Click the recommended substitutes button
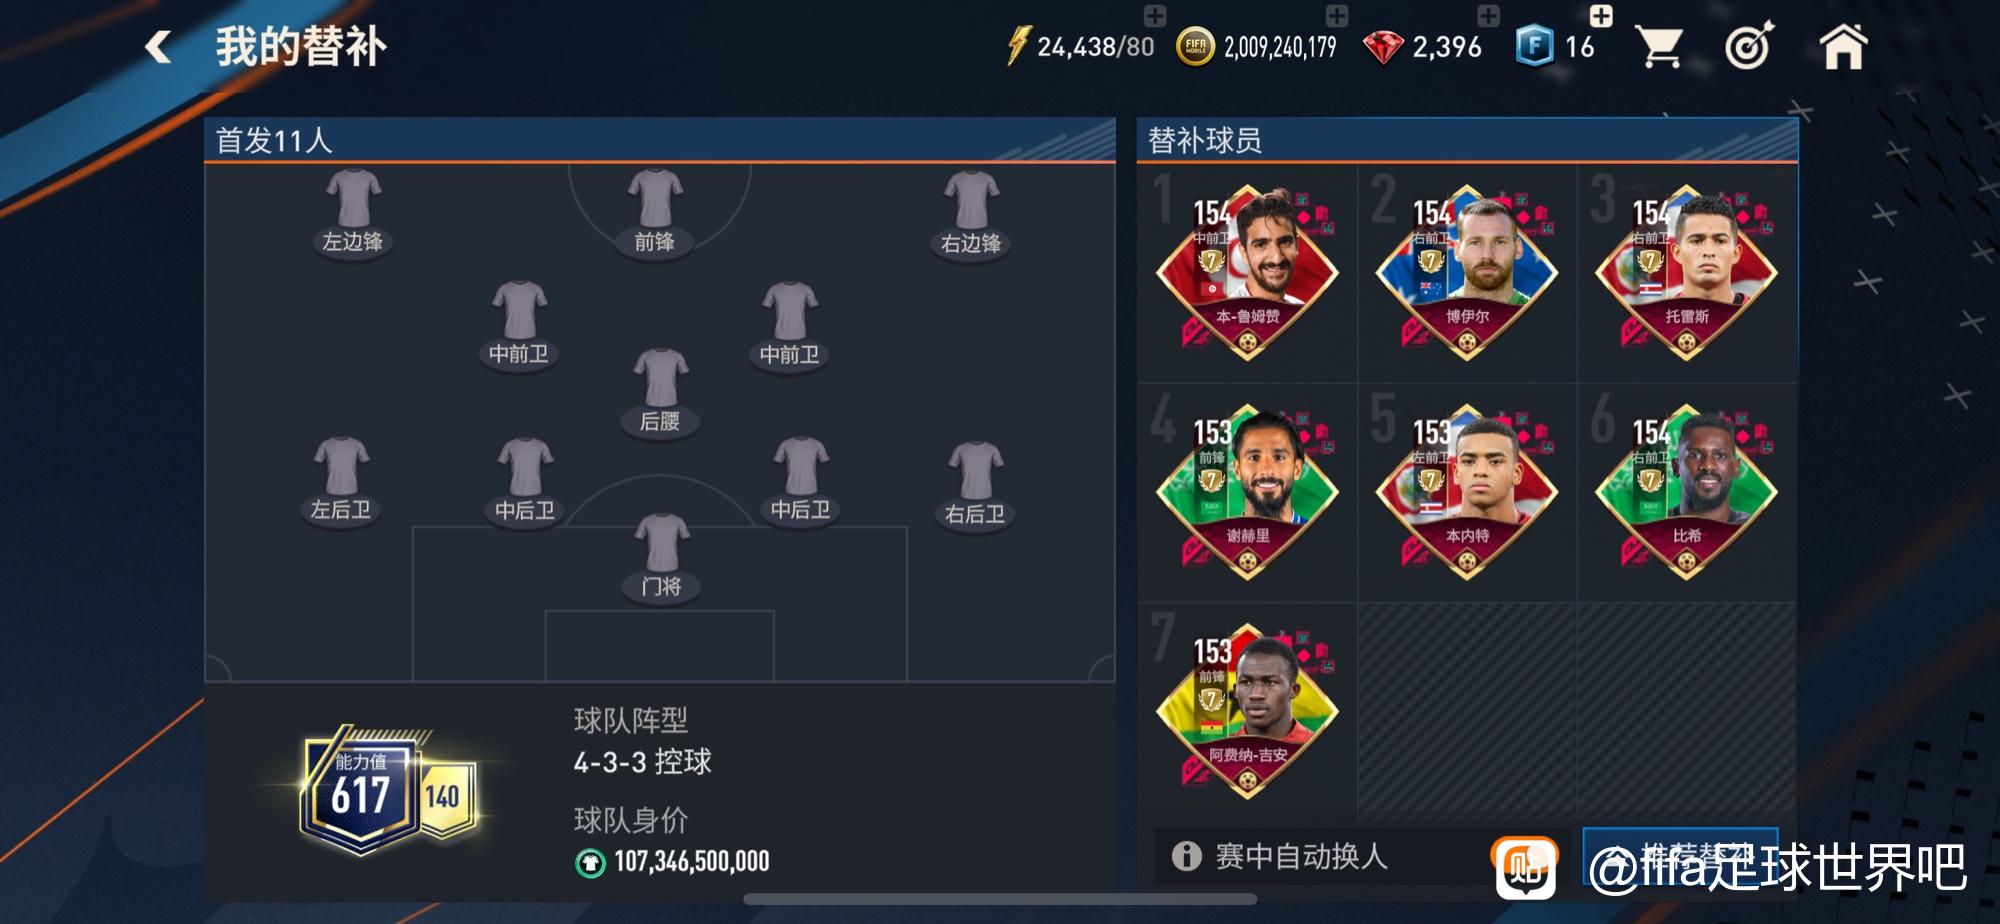This screenshot has width=2000, height=924. (x=1680, y=856)
